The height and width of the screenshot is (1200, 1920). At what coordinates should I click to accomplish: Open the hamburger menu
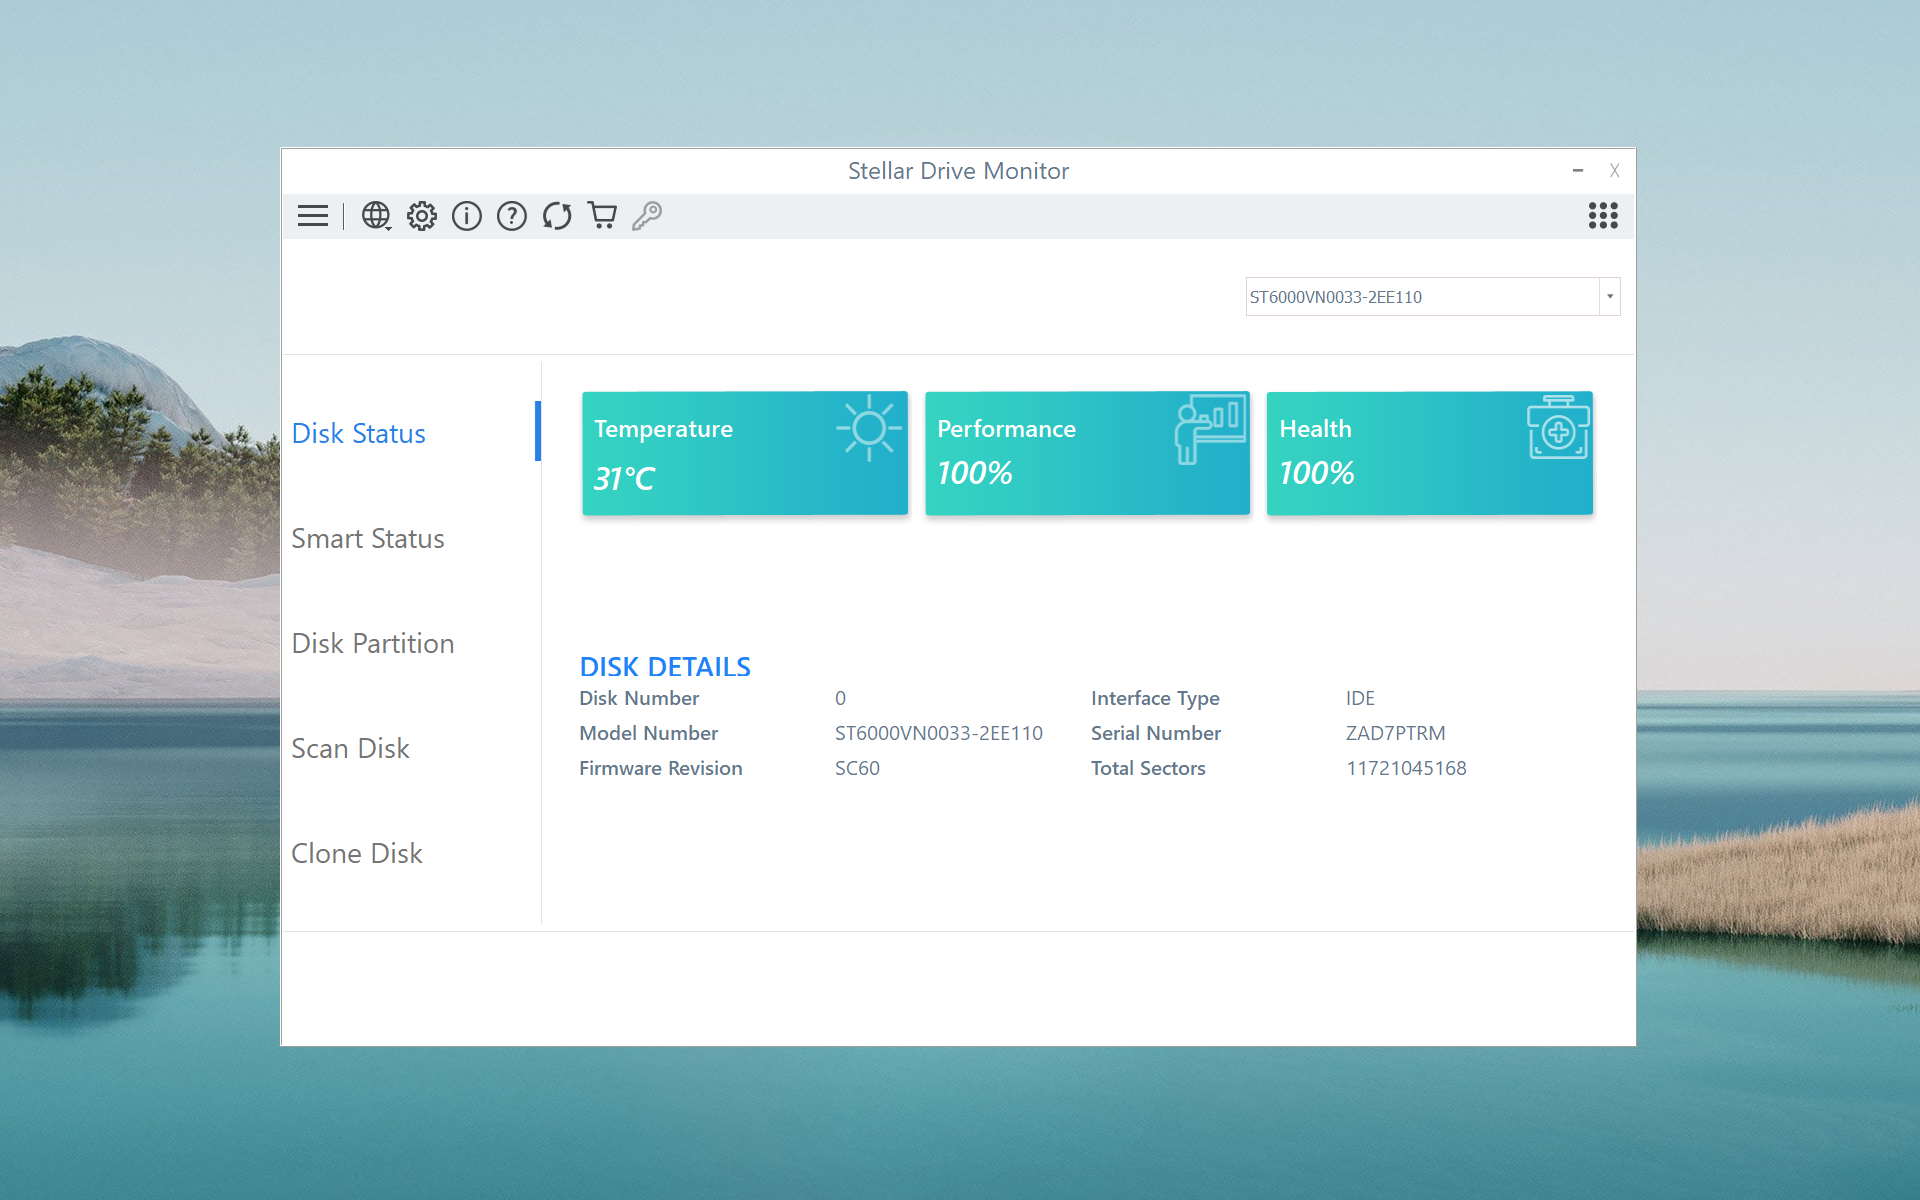click(313, 216)
